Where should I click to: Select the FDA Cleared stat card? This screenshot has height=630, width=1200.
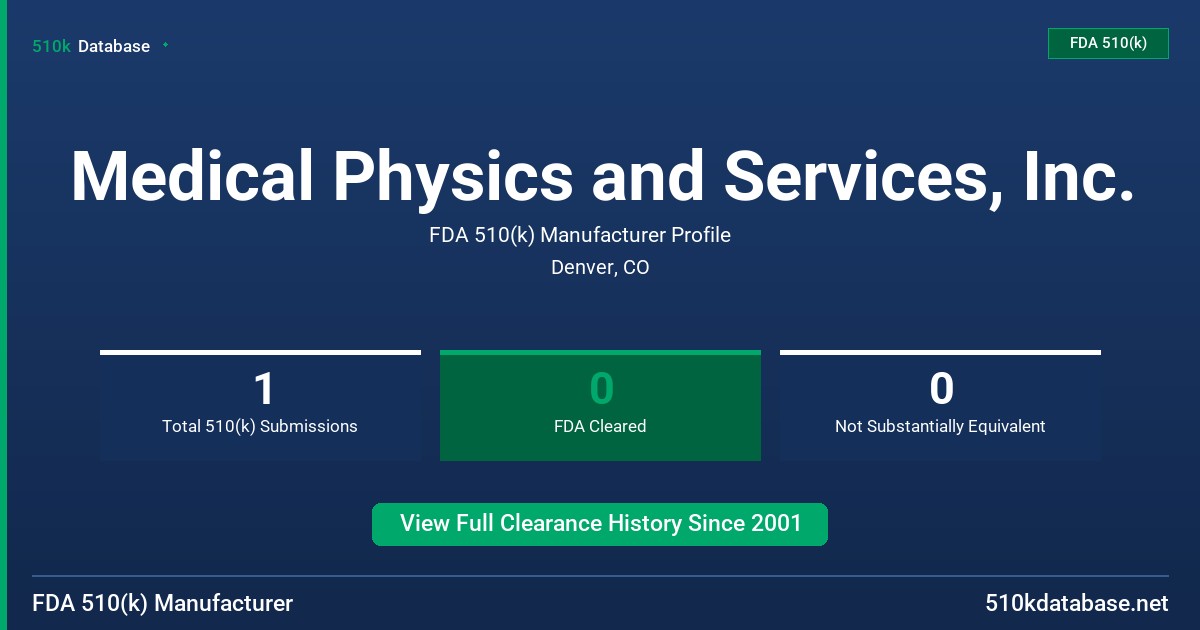point(600,405)
